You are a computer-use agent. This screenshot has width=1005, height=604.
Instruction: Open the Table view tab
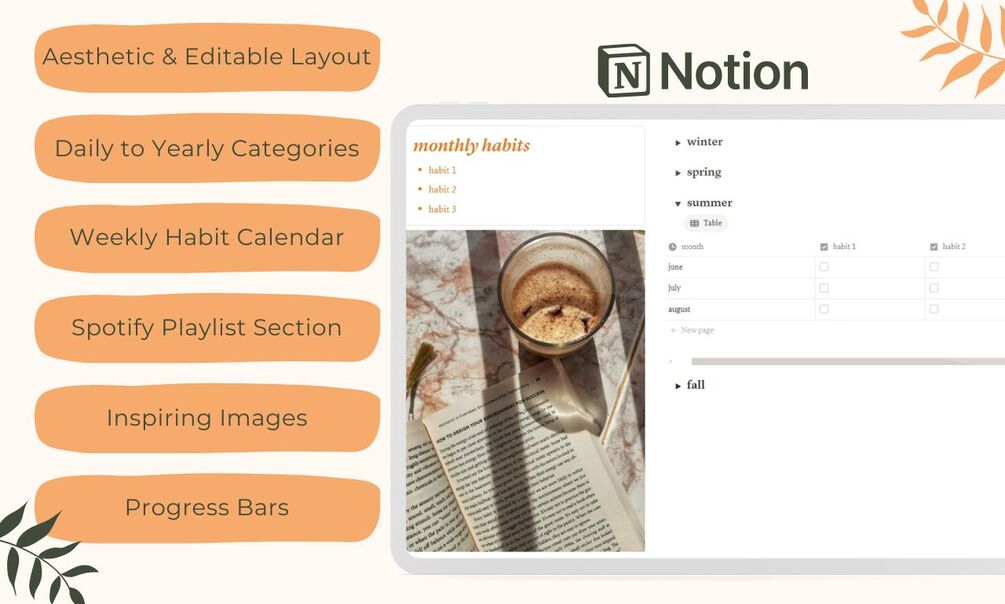[x=706, y=223]
